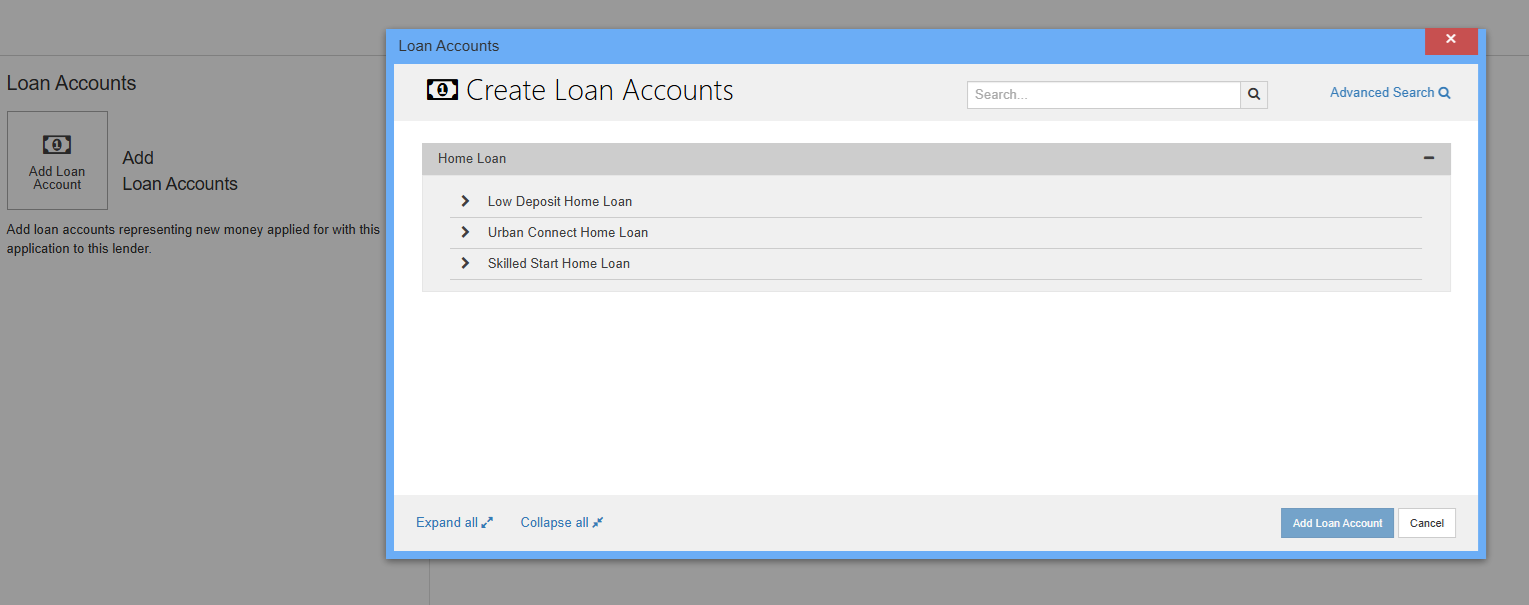Select the banknote icon in the dialog header
The image size is (1529, 605).
pos(442,89)
